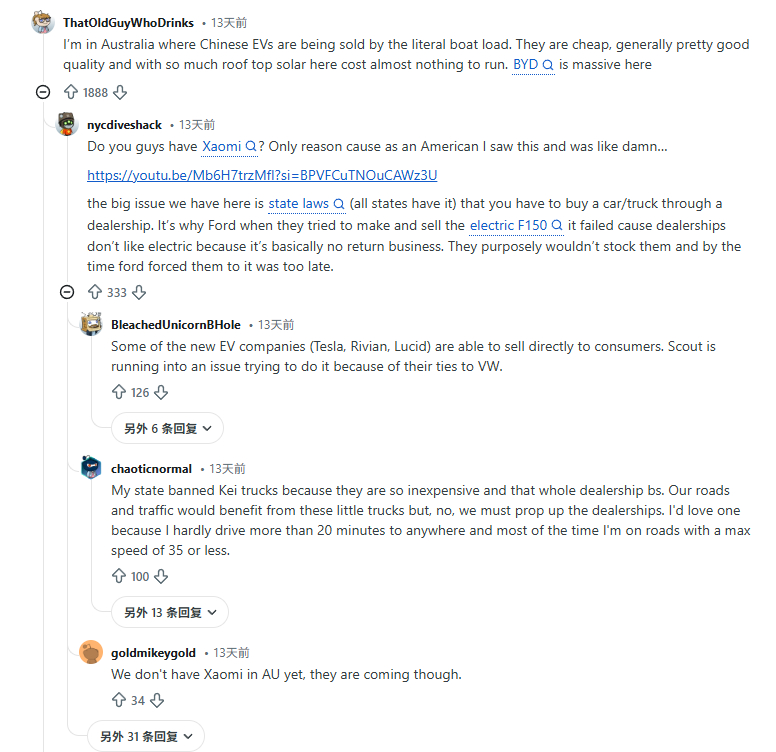The width and height of the screenshot is (776, 752).
Task: Expand 6 more replies under BleachedUnicornBHole
Action: pos(167,428)
